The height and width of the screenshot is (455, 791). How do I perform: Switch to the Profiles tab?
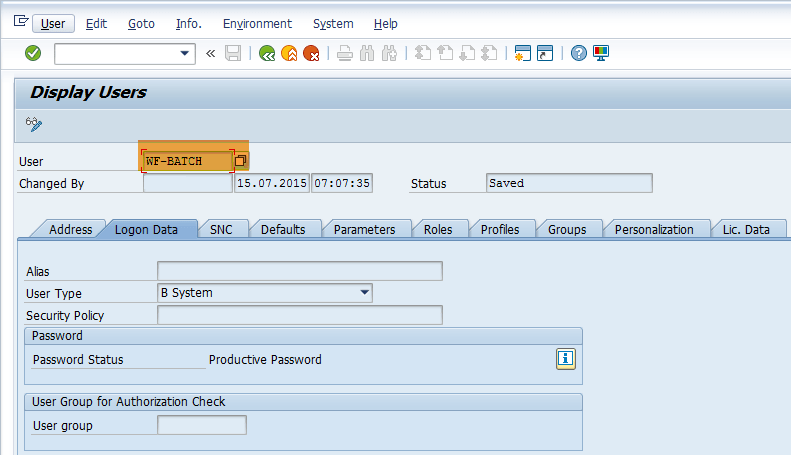coord(500,230)
